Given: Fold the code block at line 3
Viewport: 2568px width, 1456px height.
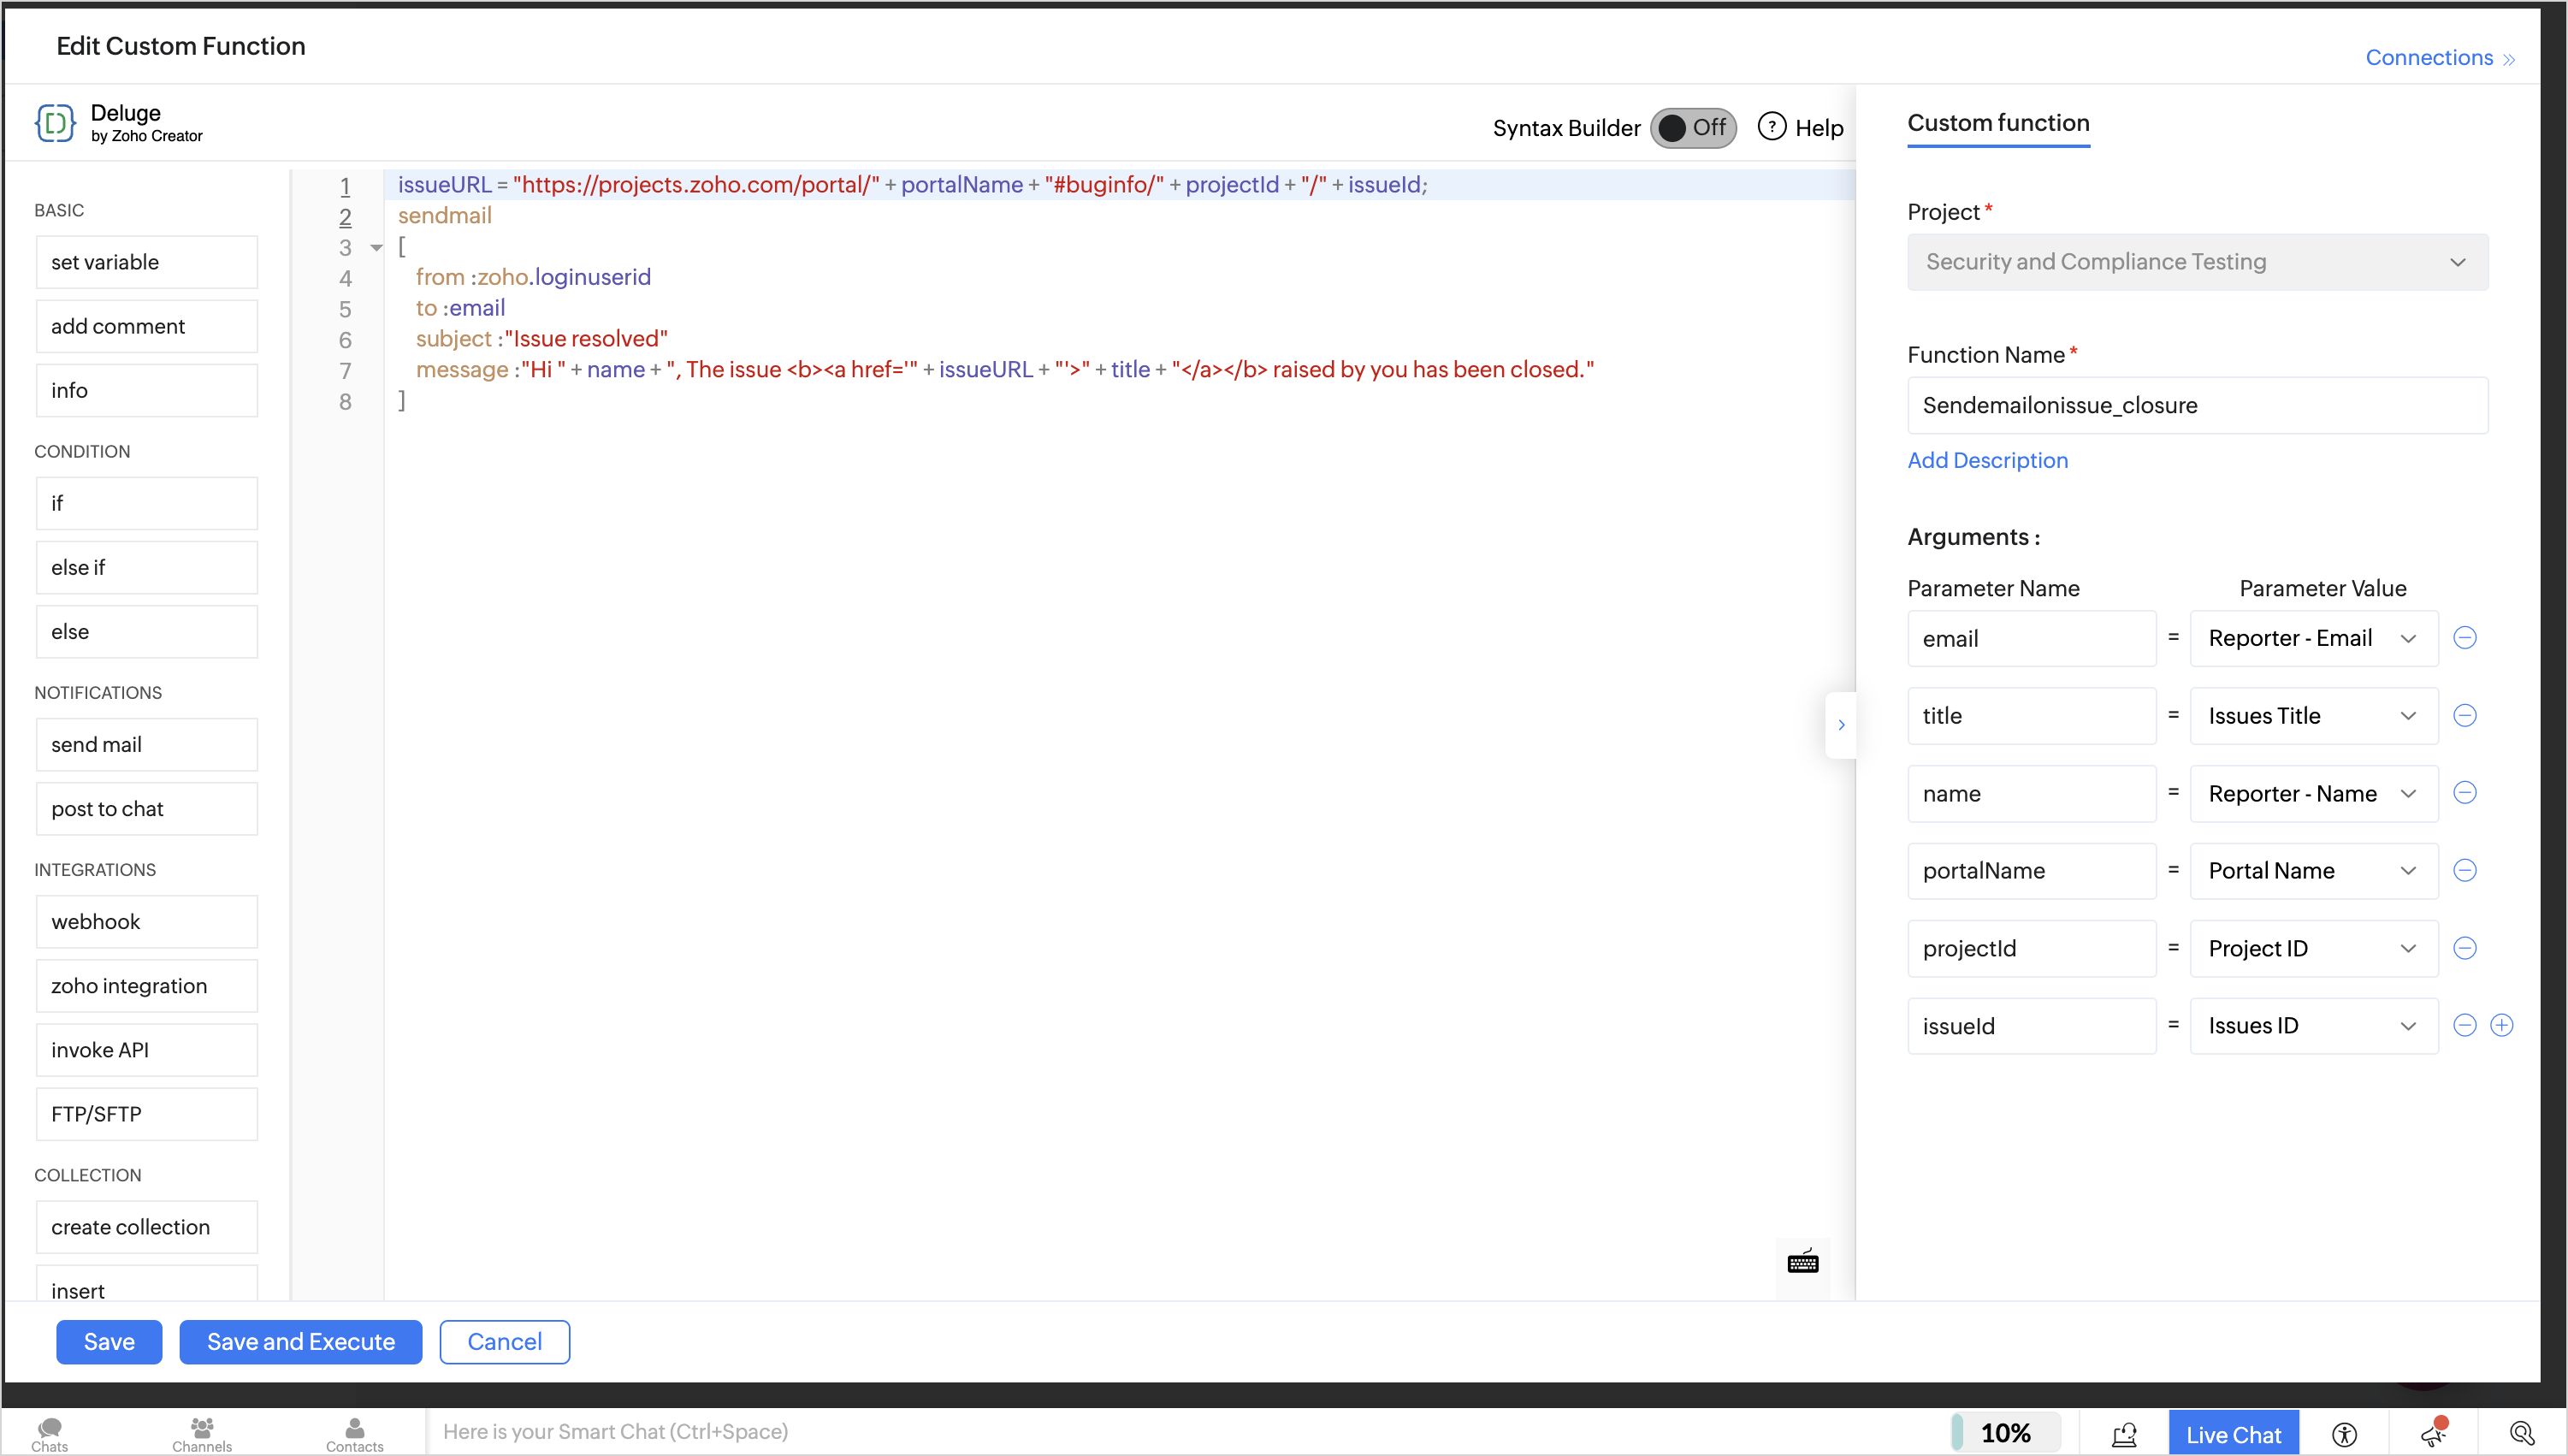Looking at the screenshot, I should click(x=376, y=248).
